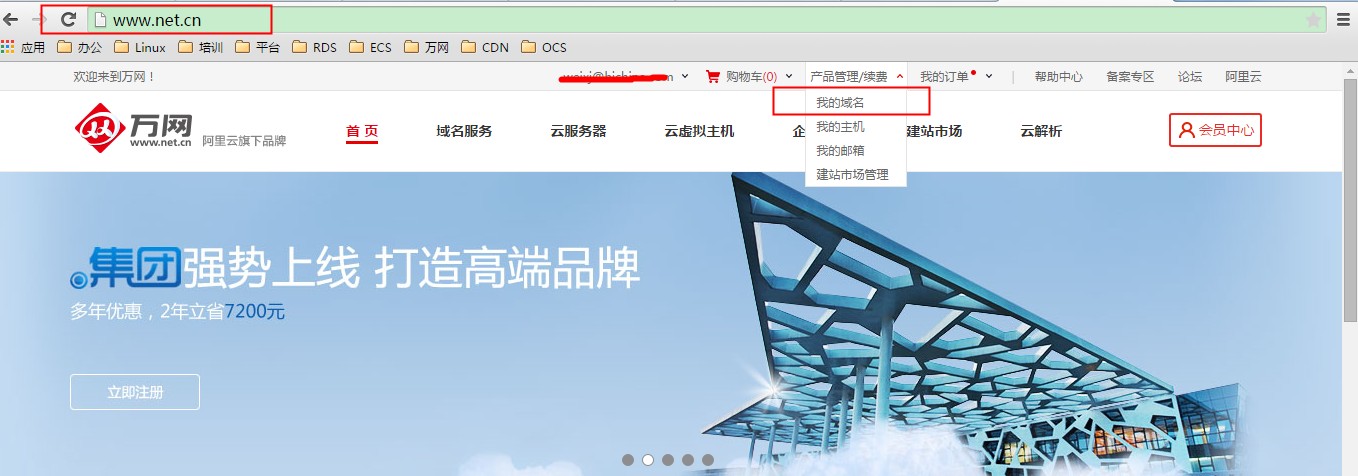Select the first carousel dot indicator
The image size is (1358, 476).
pos(628,460)
